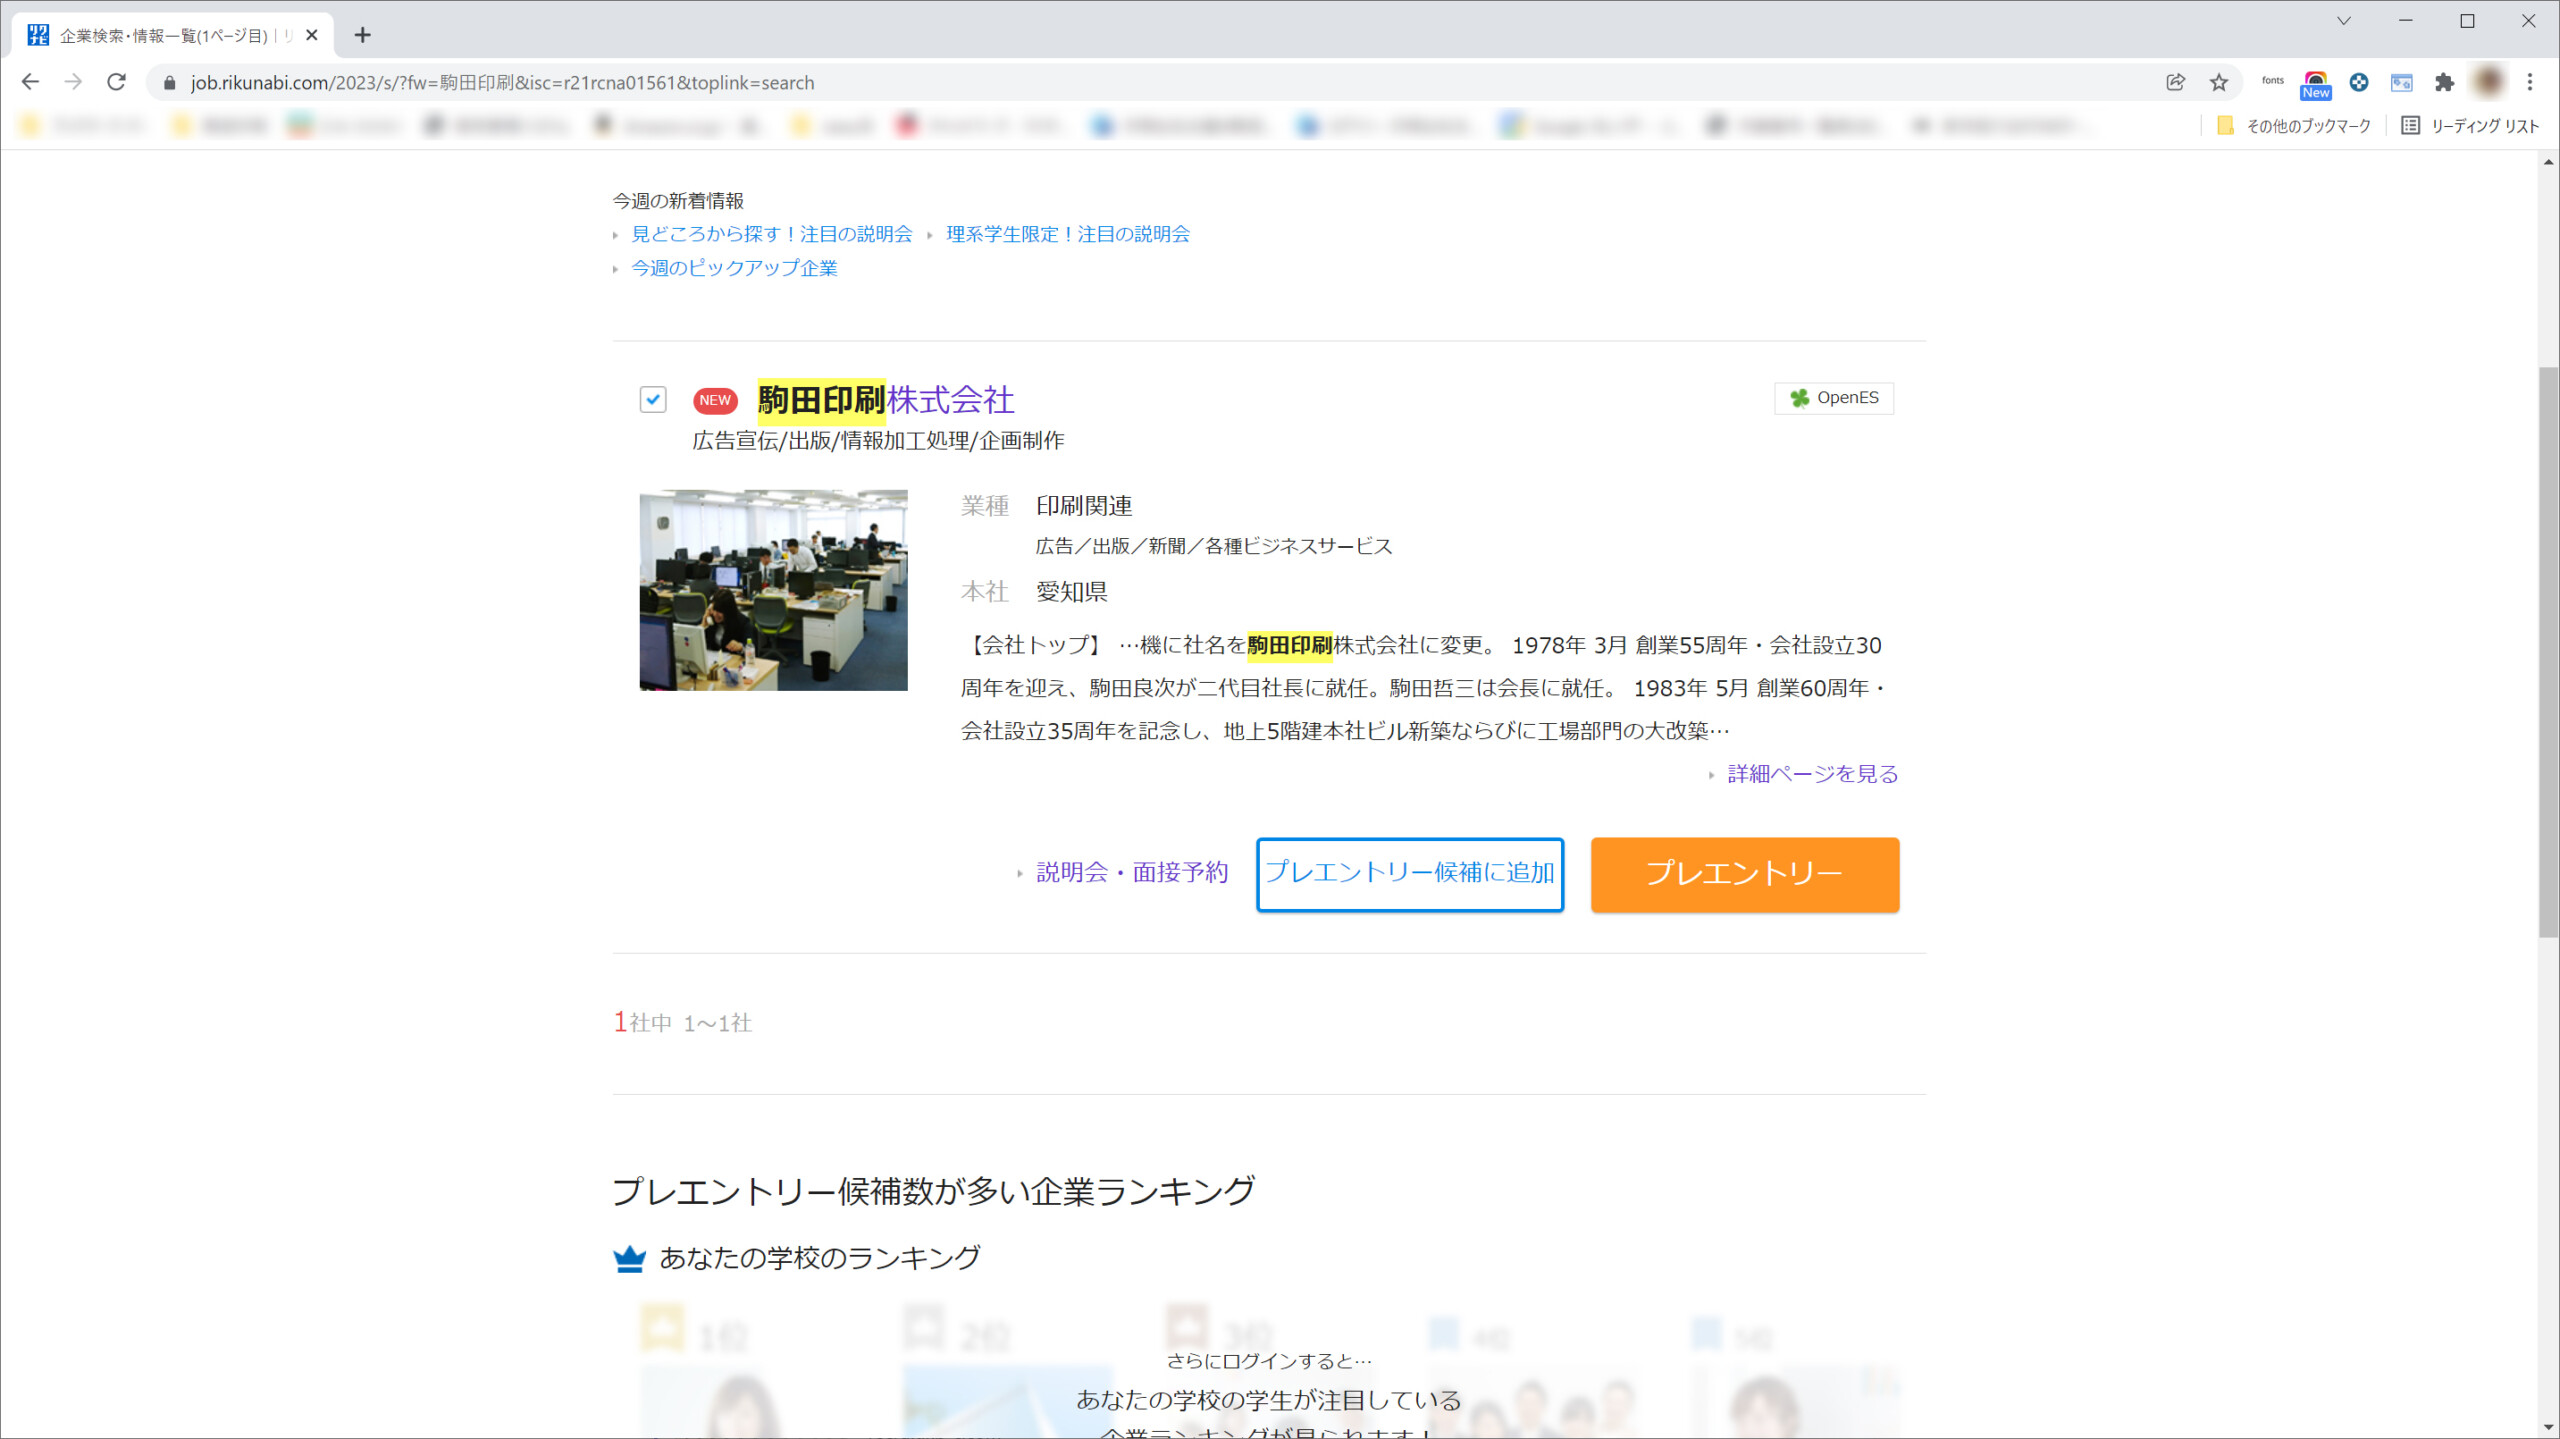Click the orange プレエントリー button
The height and width of the screenshot is (1439, 2560).
(x=1745, y=874)
